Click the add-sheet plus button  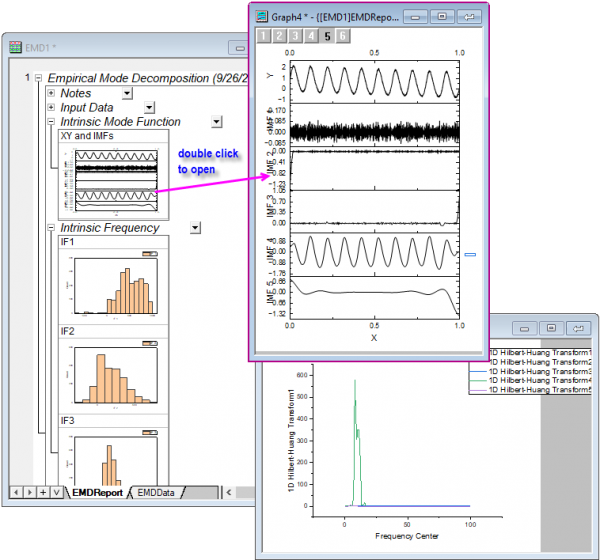tap(42, 492)
